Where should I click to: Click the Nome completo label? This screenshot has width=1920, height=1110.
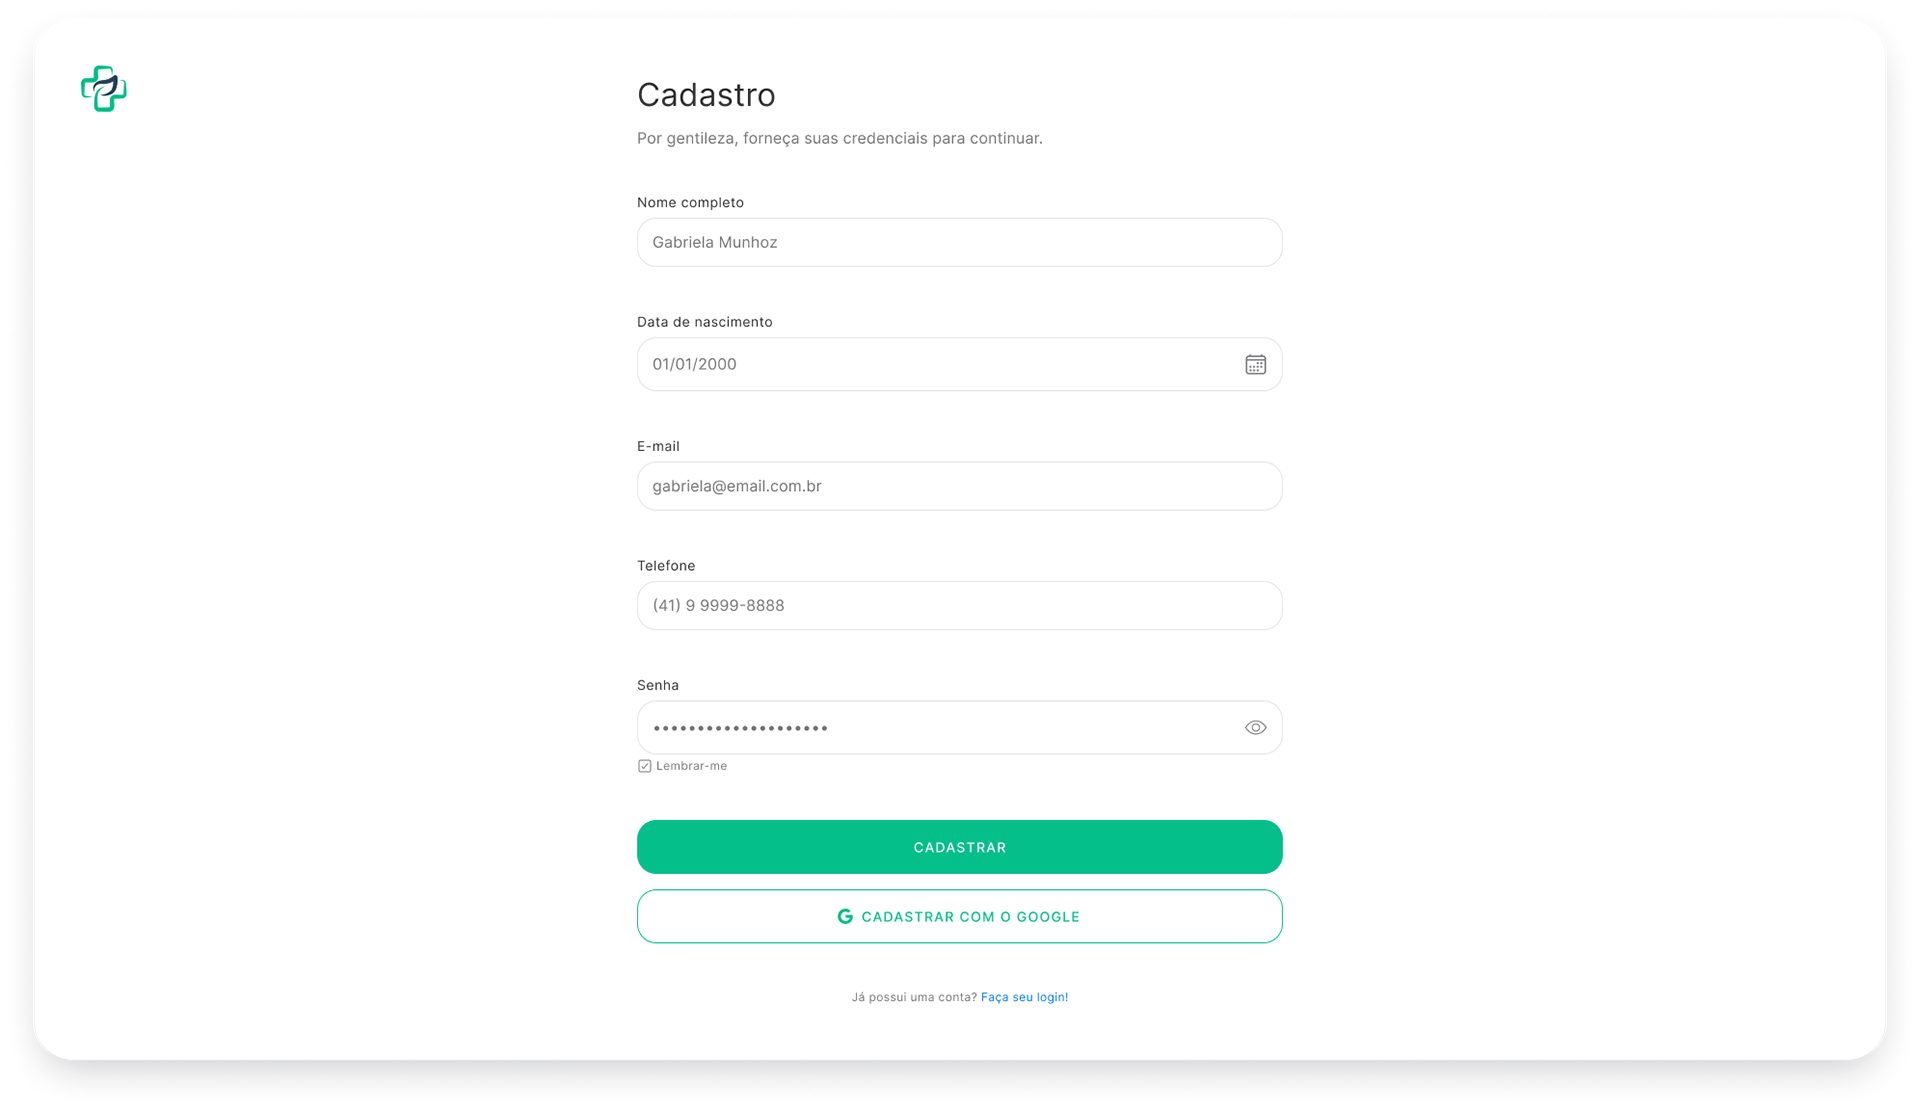690,203
